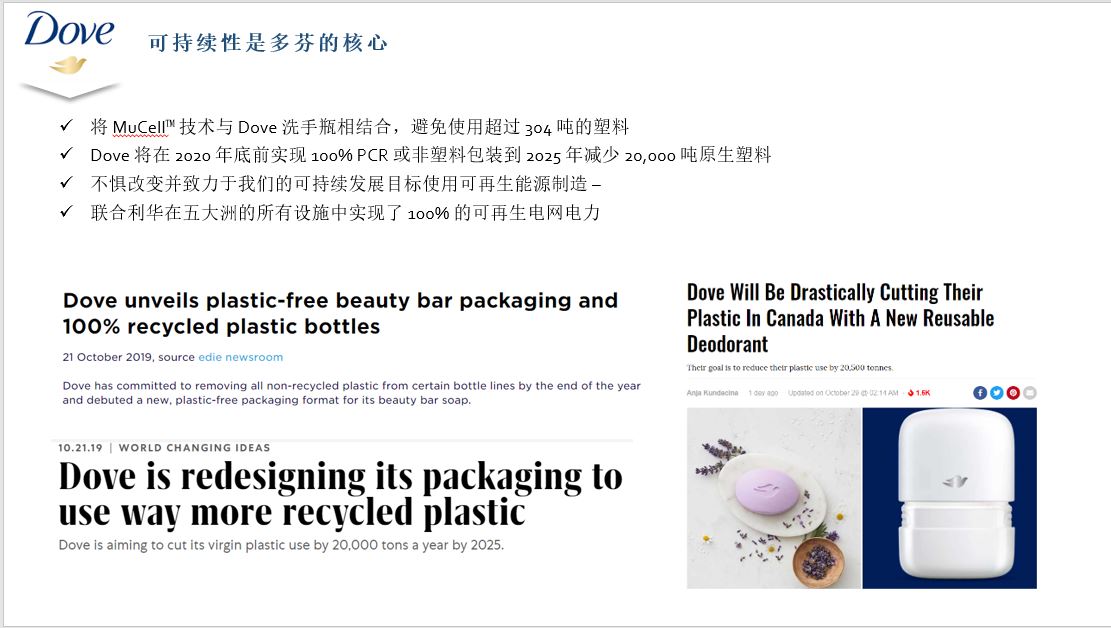Click the golden dove bird emblem

click(x=68, y=65)
